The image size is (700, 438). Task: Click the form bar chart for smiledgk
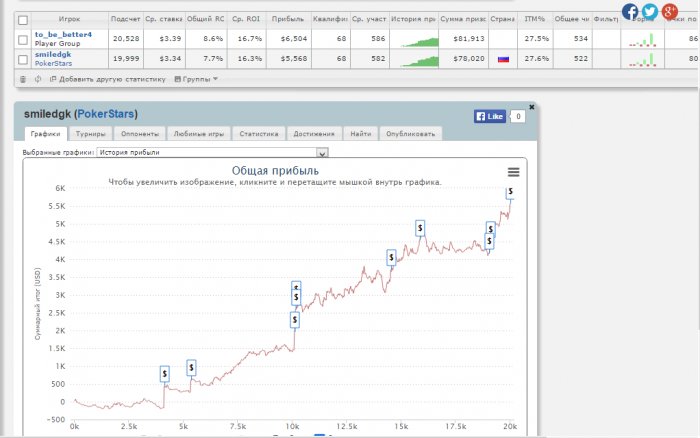[x=643, y=60]
